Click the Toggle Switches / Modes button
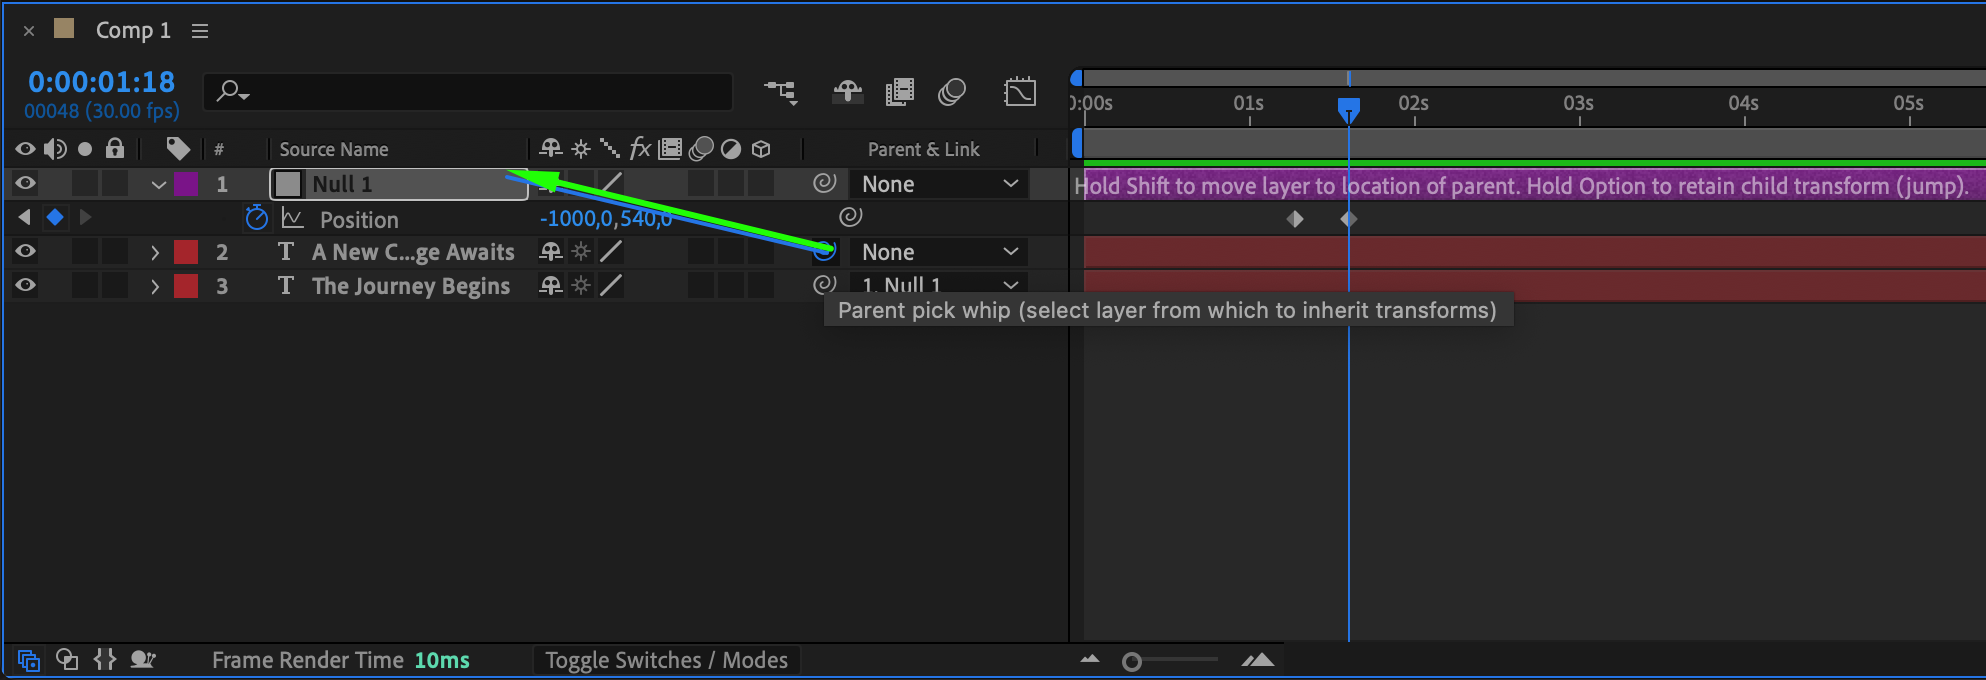 (x=666, y=660)
